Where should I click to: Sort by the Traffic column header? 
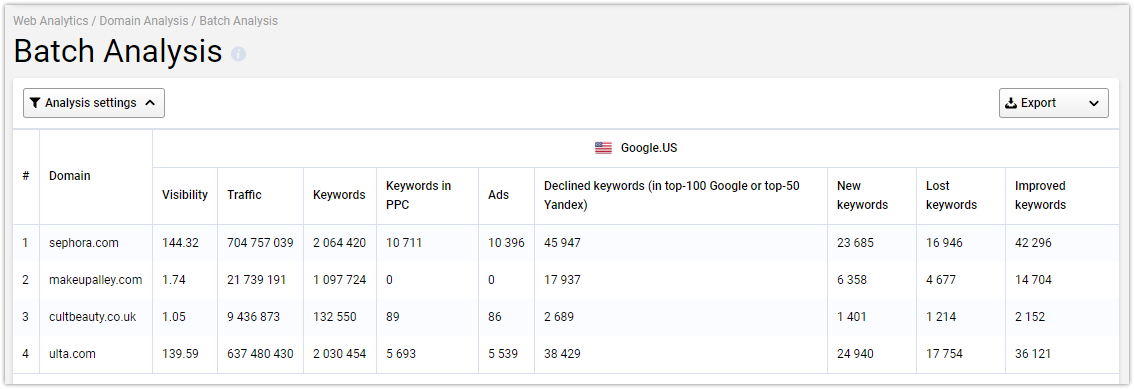pyautogui.click(x=244, y=194)
